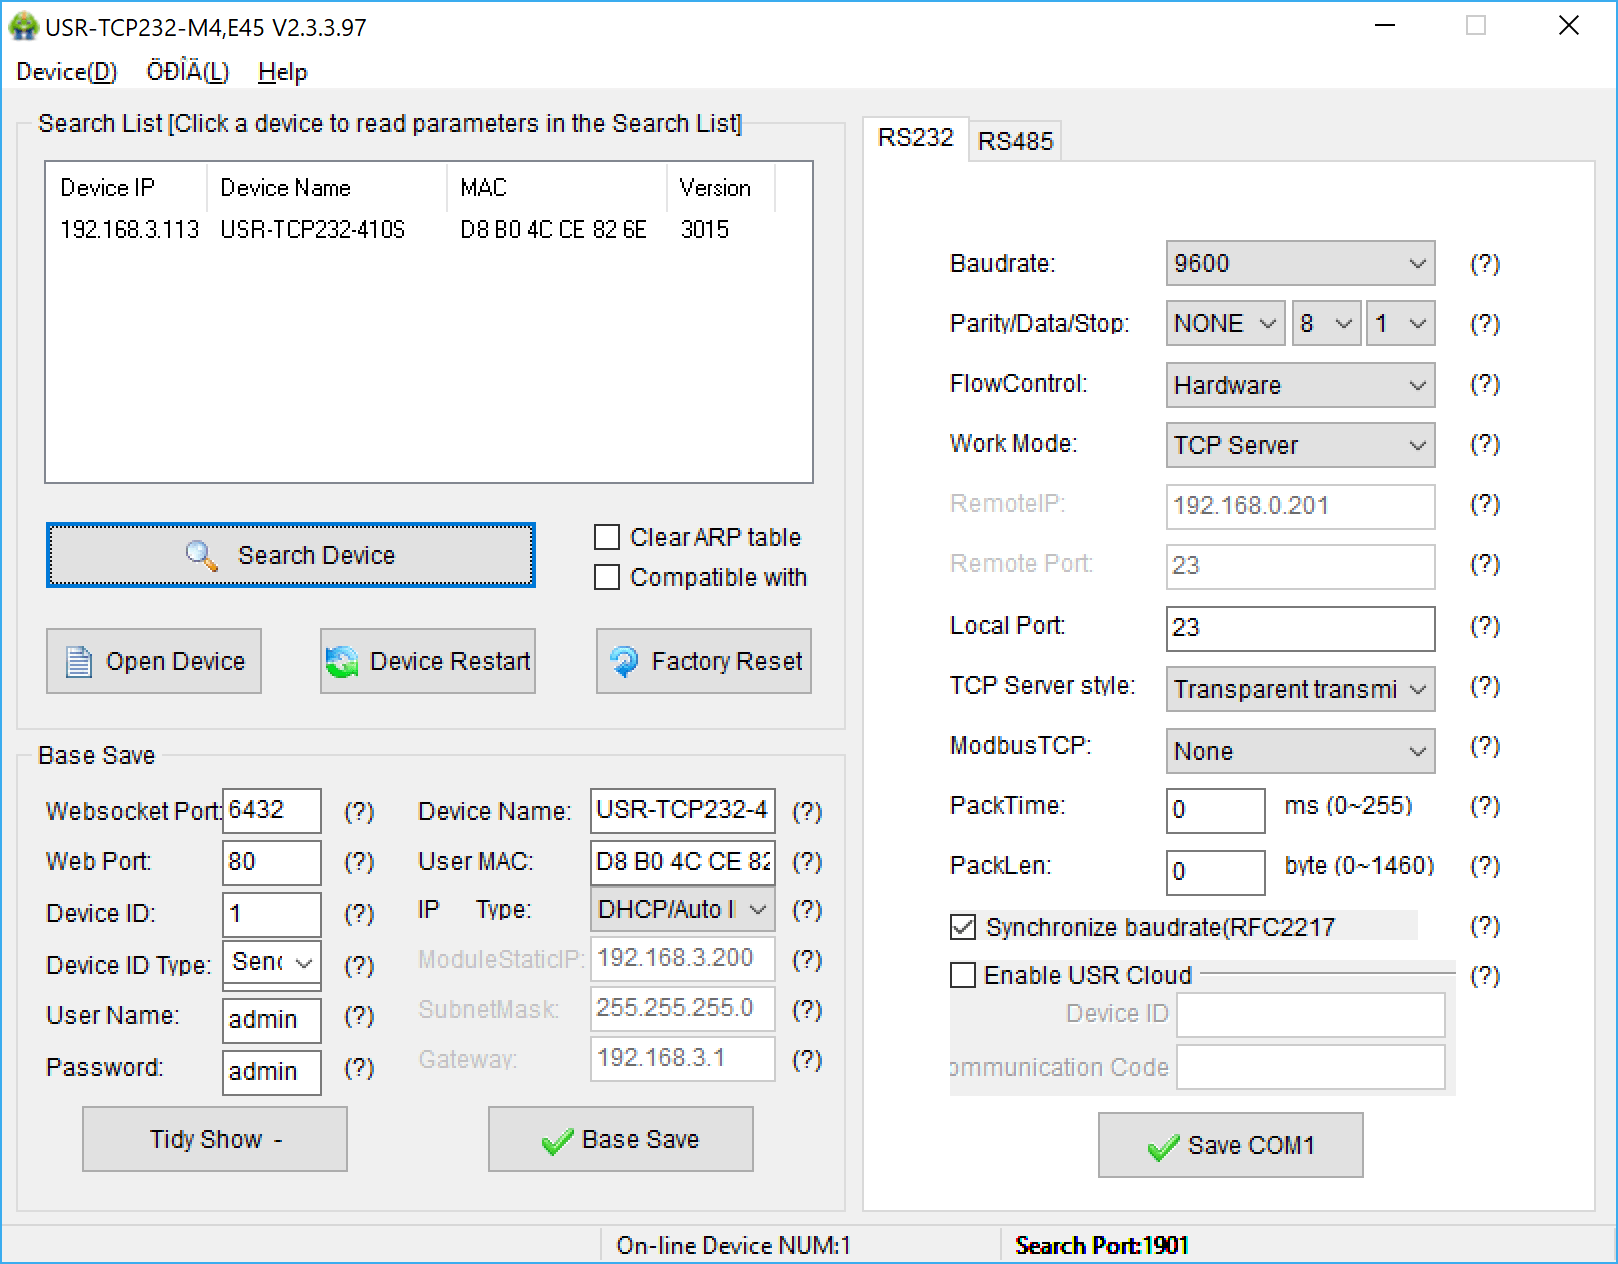1618x1264 pixels.
Task: Click the (?) help beside Baudrate
Action: [x=1485, y=263]
